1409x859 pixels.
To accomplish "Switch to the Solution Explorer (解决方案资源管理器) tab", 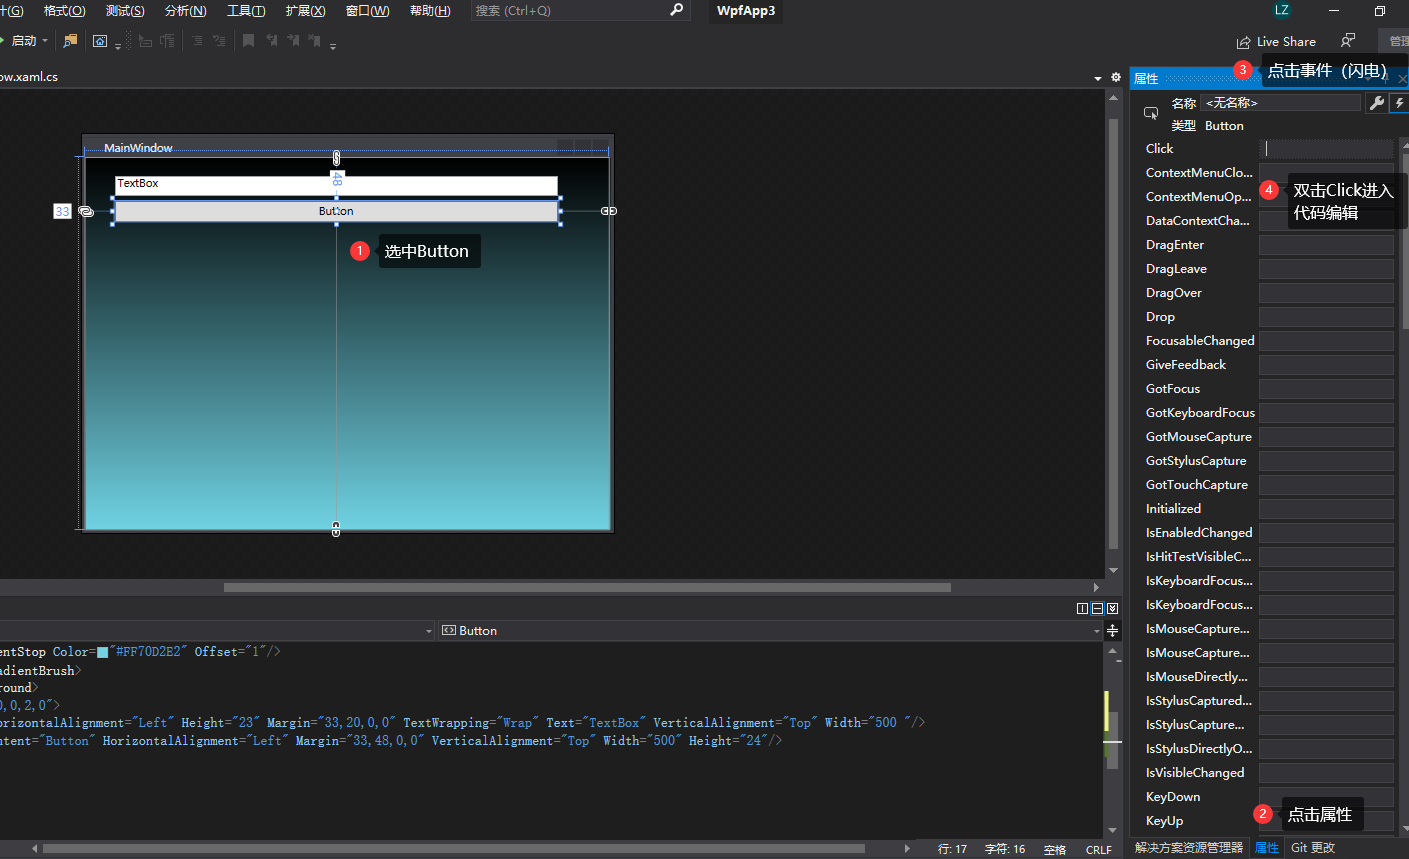I will [1189, 848].
